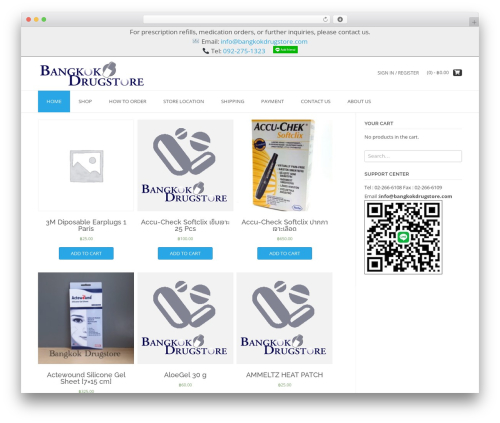Click the browser download icon near address bar
The image size is (500, 423).
pos(340,19)
